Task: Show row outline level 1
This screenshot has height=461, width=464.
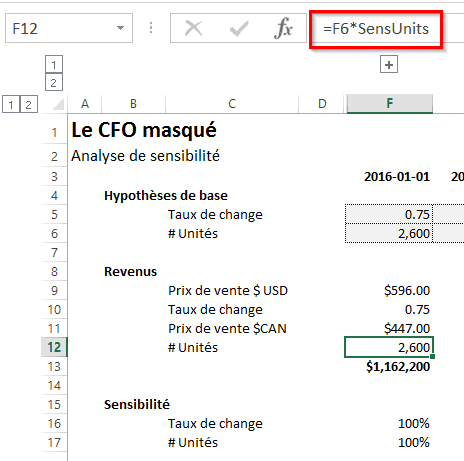Action: [x=11, y=104]
